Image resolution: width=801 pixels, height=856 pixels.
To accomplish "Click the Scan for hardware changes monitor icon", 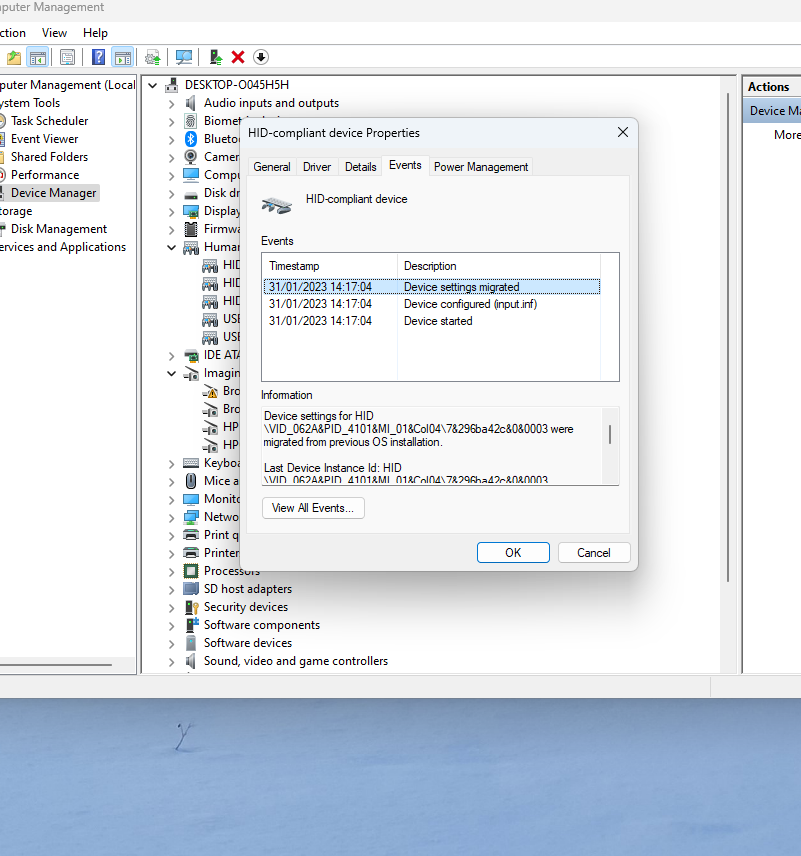I will [184, 57].
